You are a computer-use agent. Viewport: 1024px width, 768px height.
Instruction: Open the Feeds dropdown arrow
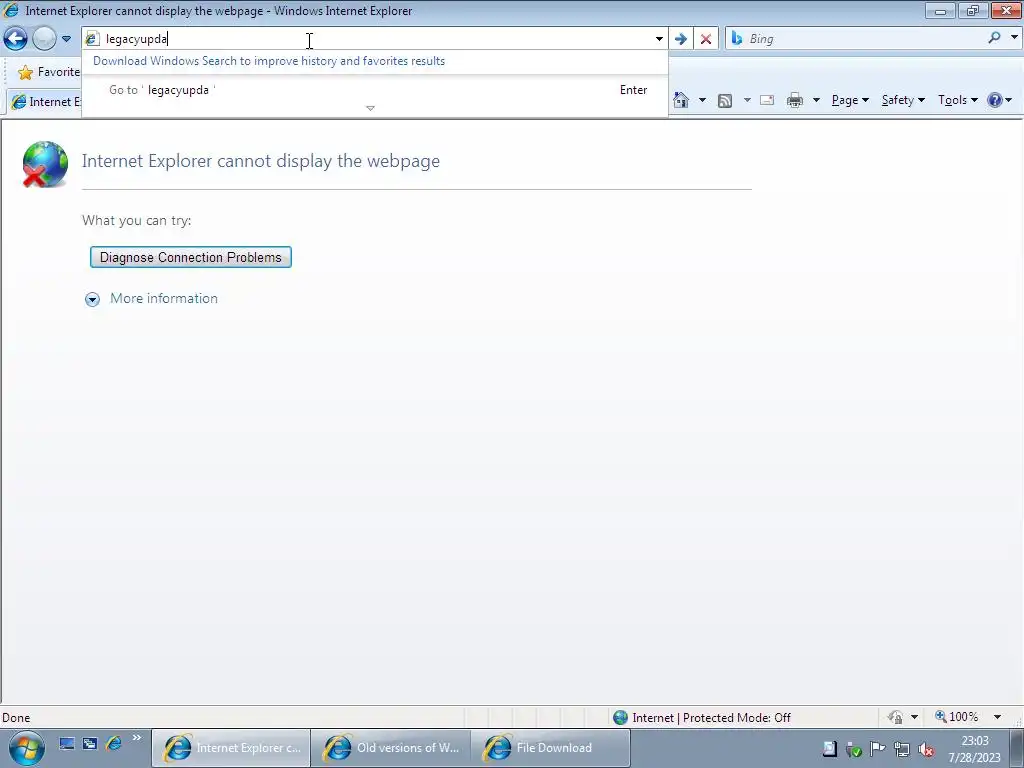pos(747,100)
